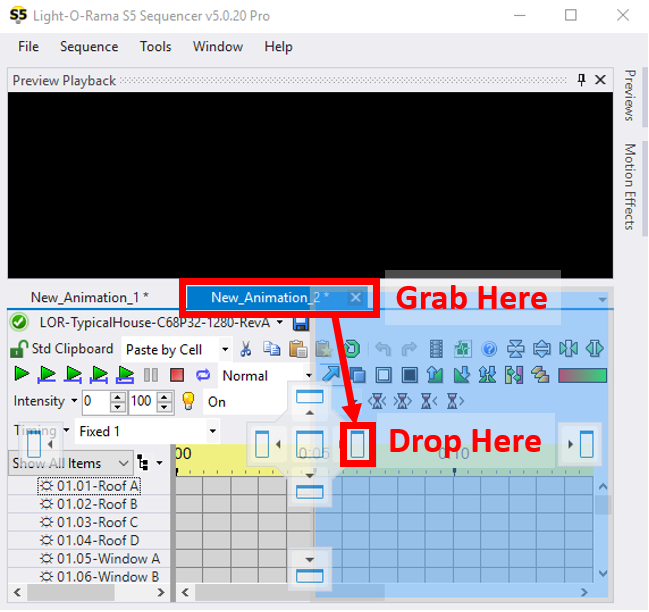Click the light bulb effect icon
Viewport: 649px width, 612px height.
tap(187, 401)
